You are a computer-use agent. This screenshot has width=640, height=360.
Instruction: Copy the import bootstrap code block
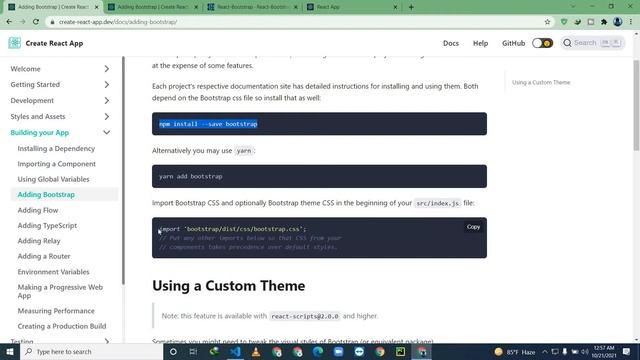[473, 227]
